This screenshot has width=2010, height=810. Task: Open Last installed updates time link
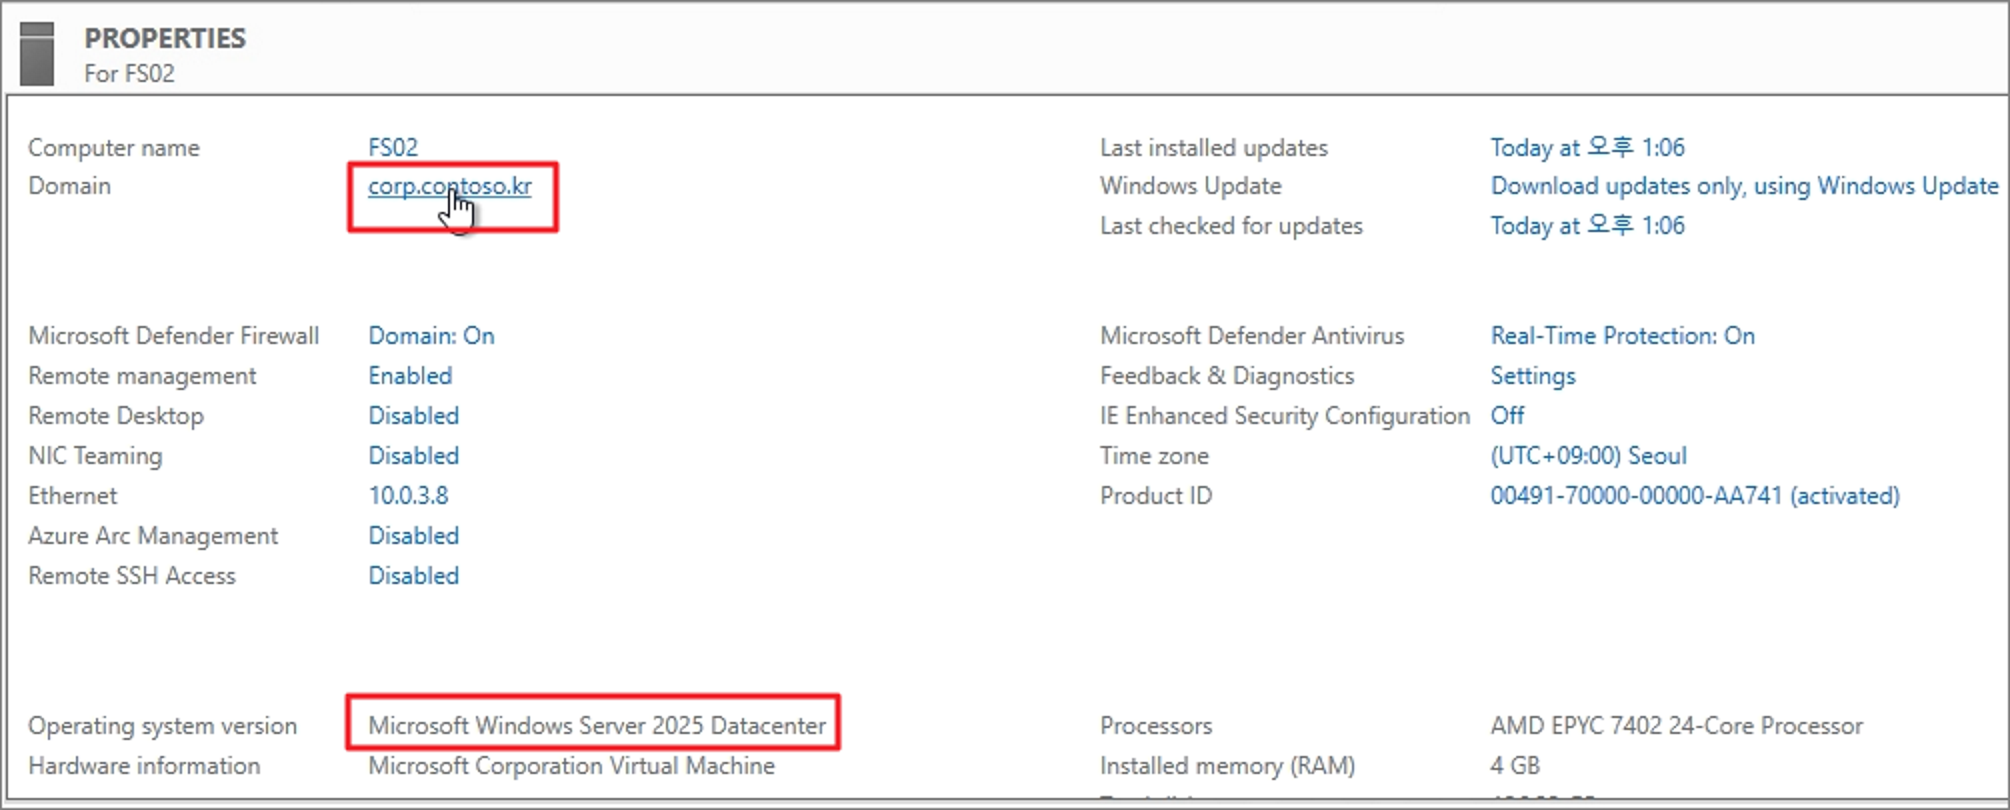point(1587,147)
